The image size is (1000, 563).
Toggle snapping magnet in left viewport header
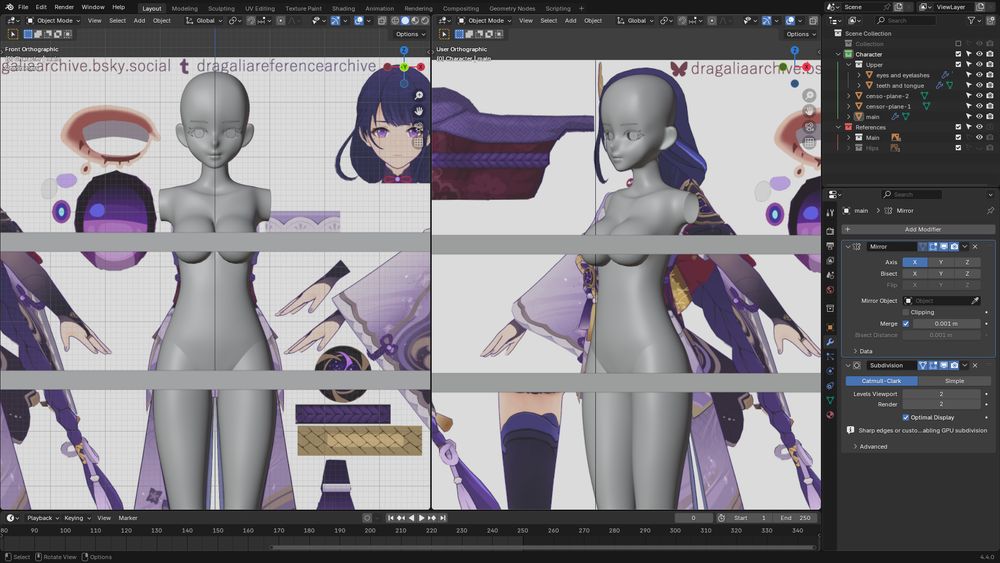pyautogui.click(x=251, y=20)
